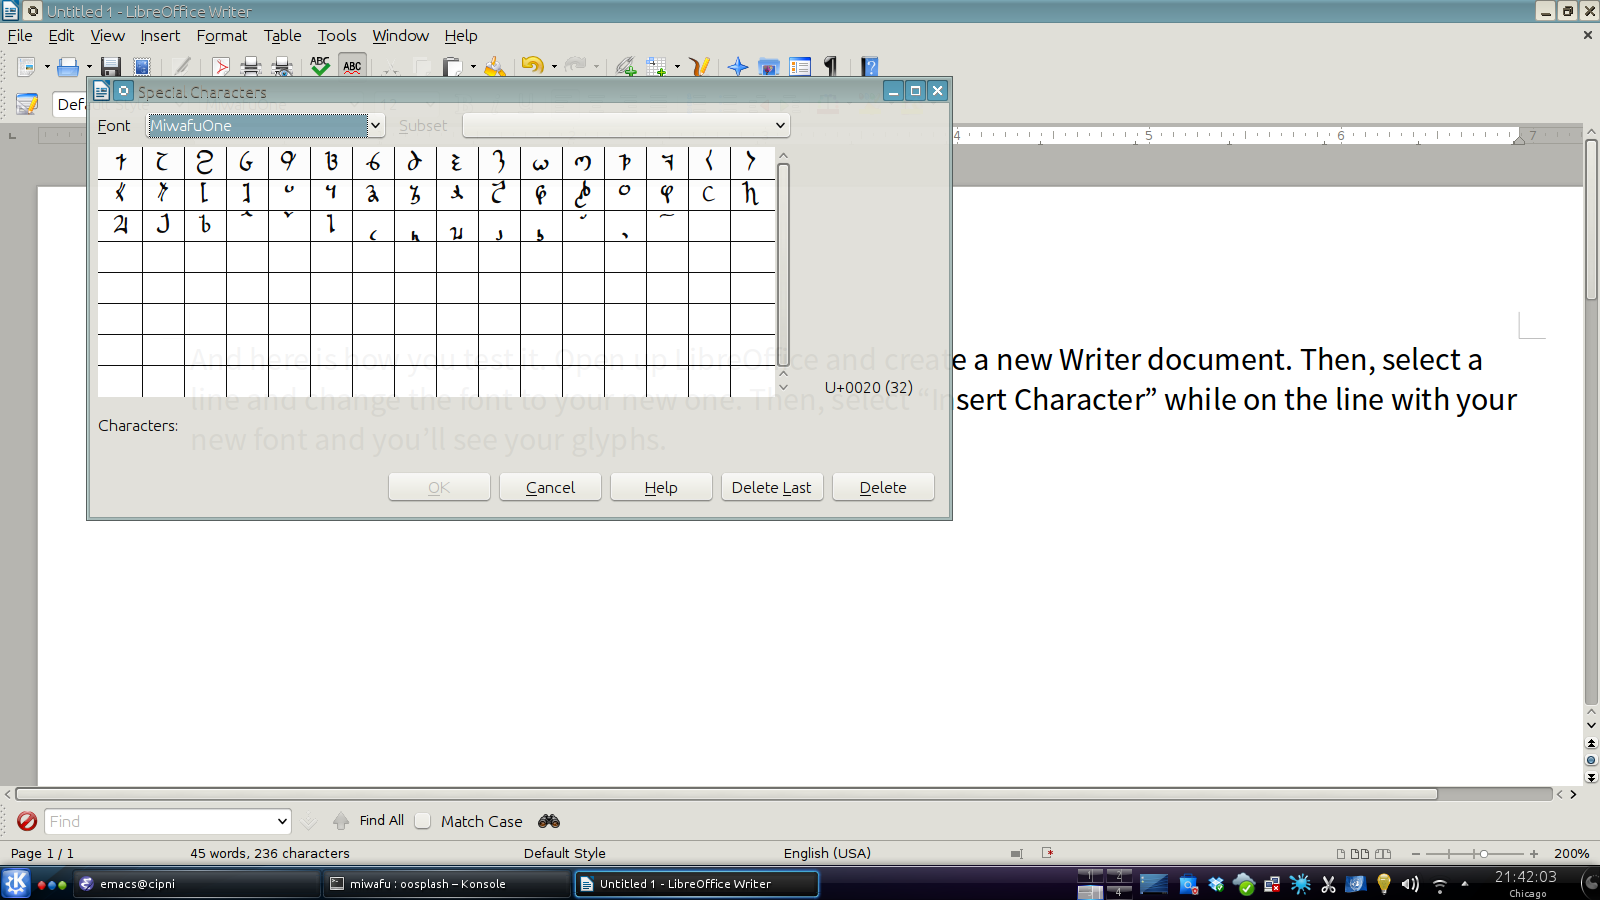Click the zoom in plus button
The height and width of the screenshot is (900, 1600).
1534,854
